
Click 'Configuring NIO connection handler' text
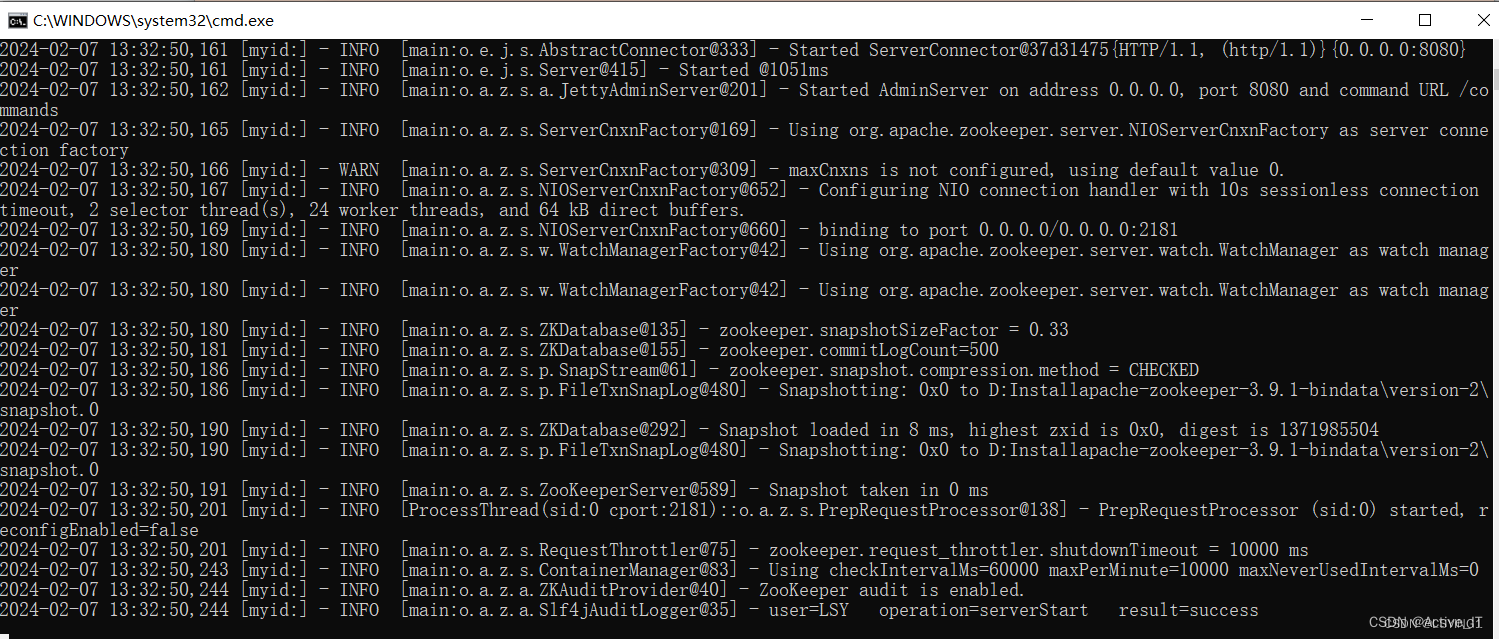(989, 190)
